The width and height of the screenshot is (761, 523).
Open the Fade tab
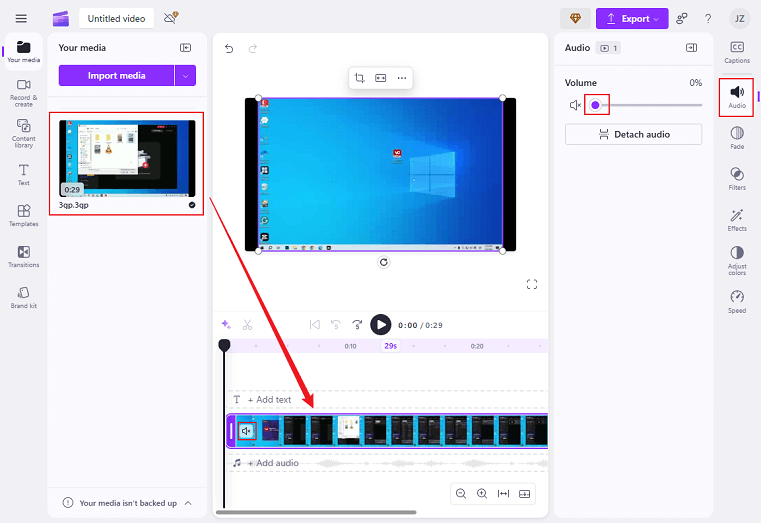(737, 138)
